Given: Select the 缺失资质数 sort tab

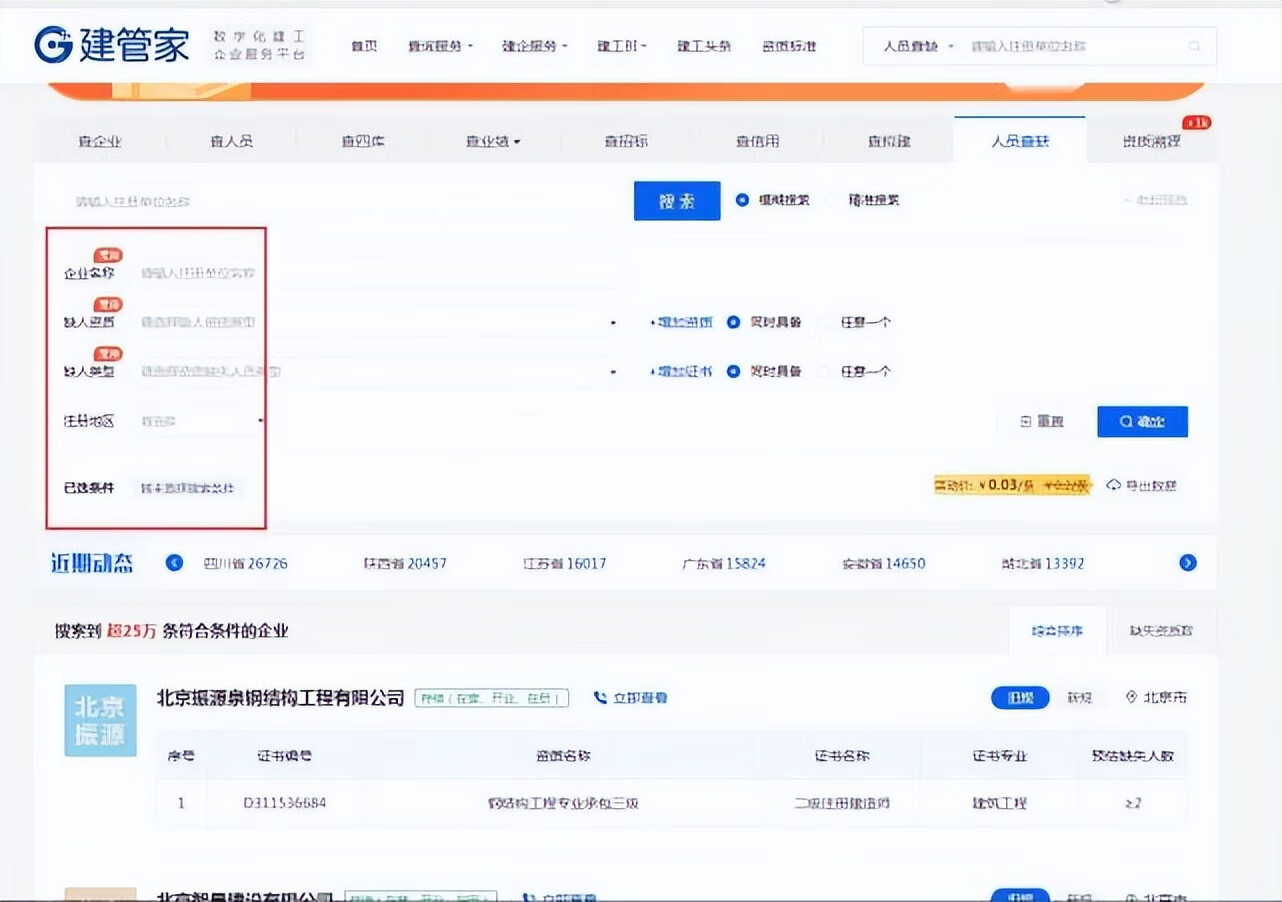Looking at the screenshot, I should 1160,631.
